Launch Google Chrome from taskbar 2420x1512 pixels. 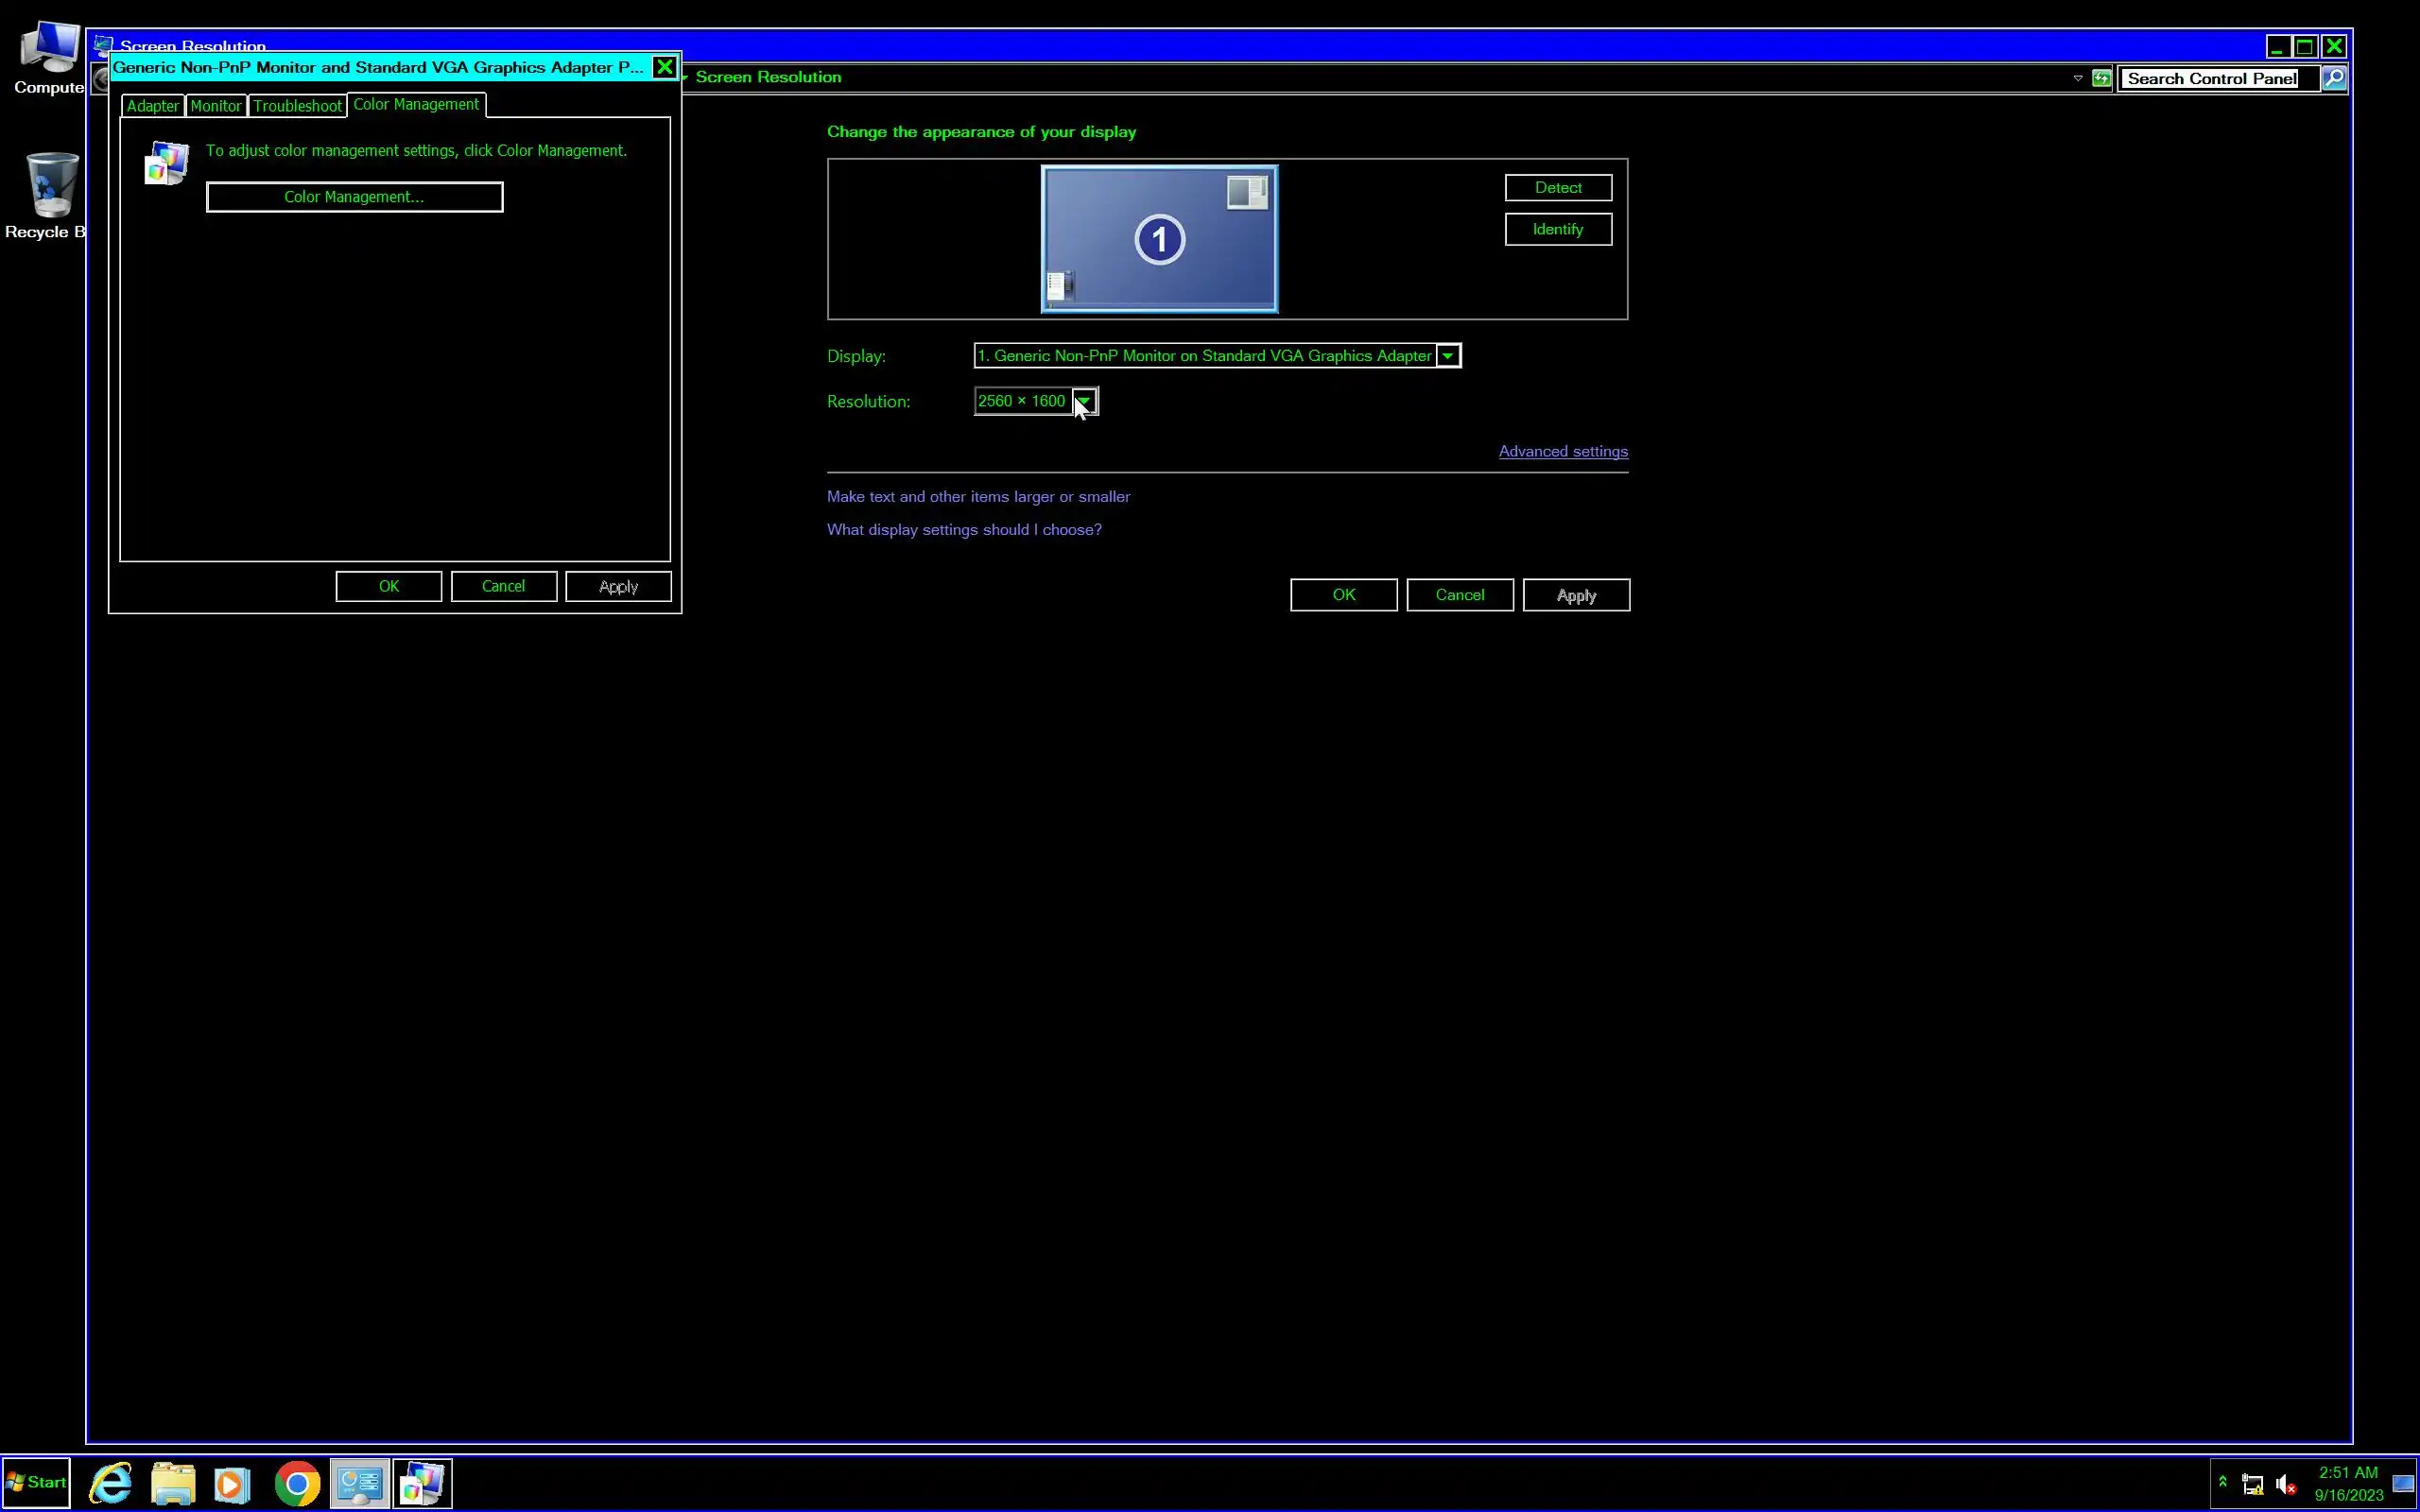pyautogui.click(x=297, y=1482)
